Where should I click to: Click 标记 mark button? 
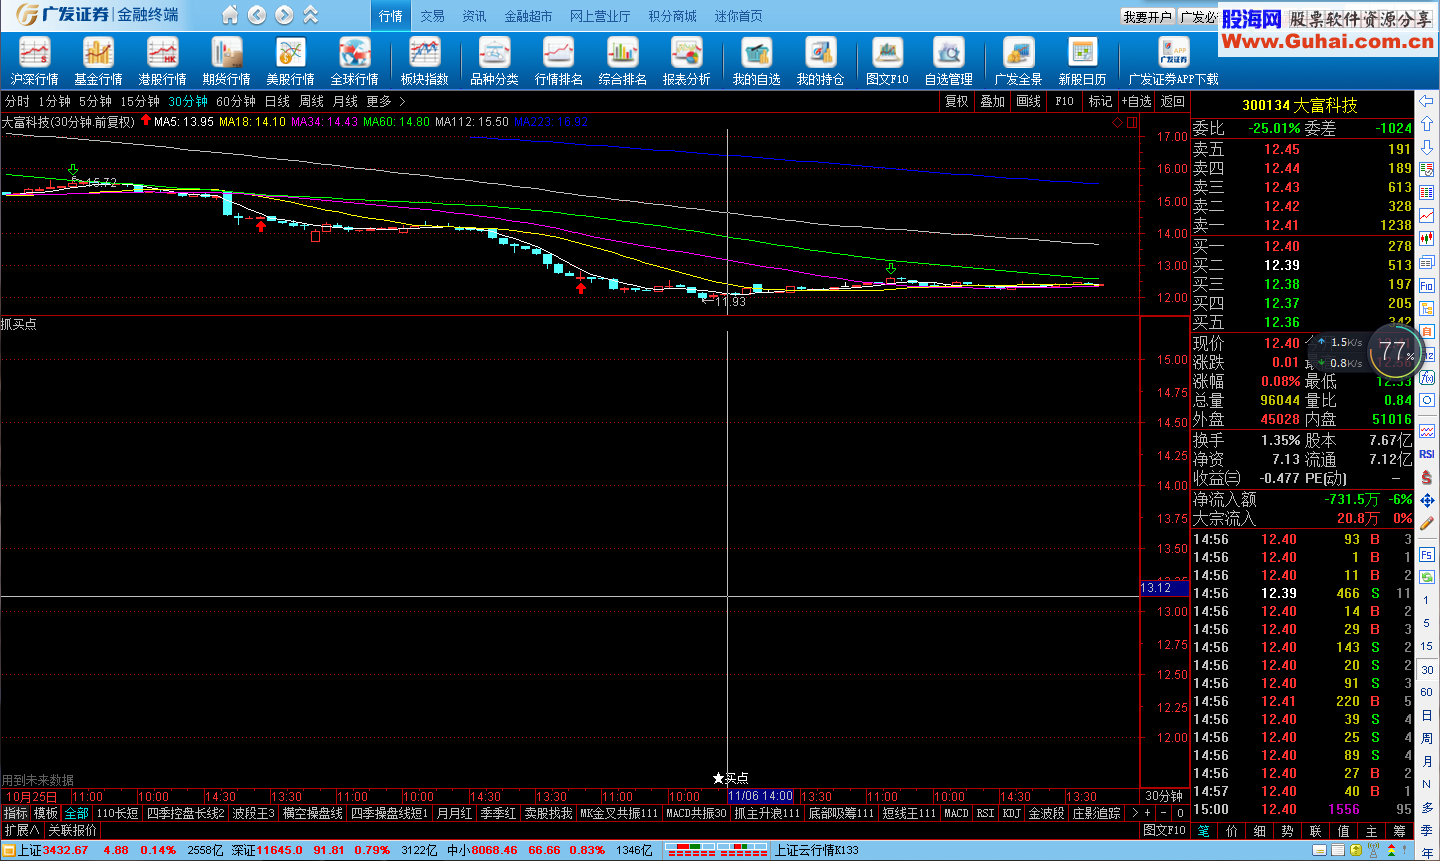[x=1100, y=101]
